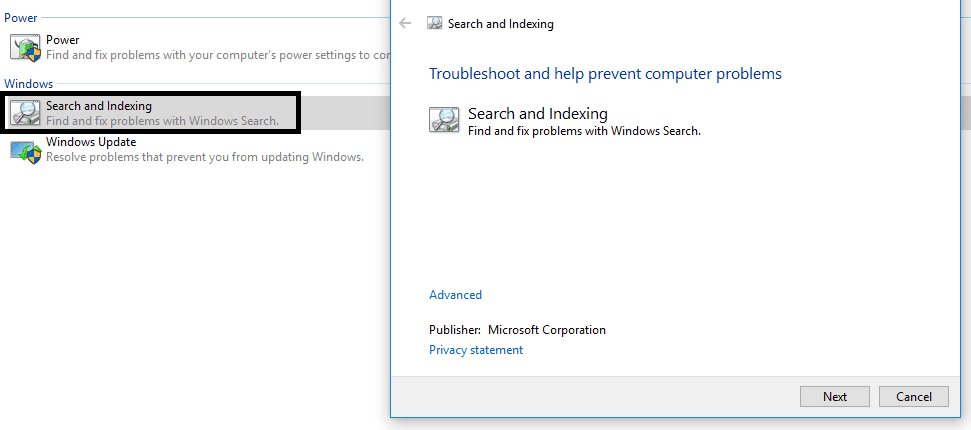971x430 pixels.
Task: Click the wizard title text Search and Indexing
Action: click(501, 23)
